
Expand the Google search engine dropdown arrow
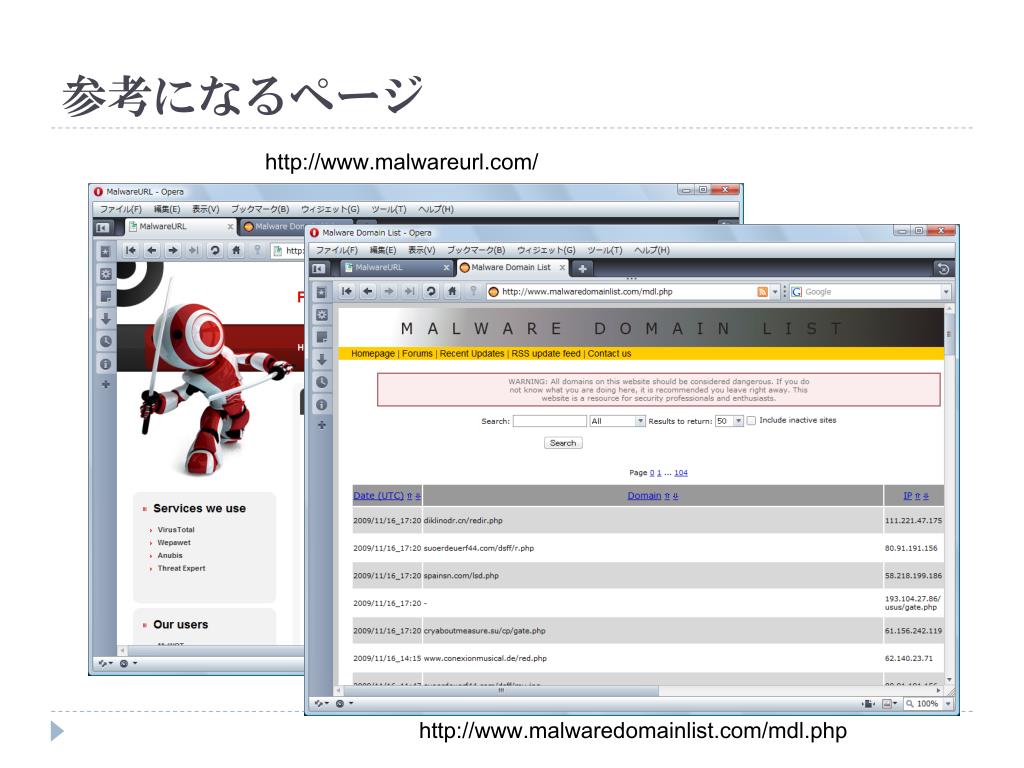coord(946,292)
